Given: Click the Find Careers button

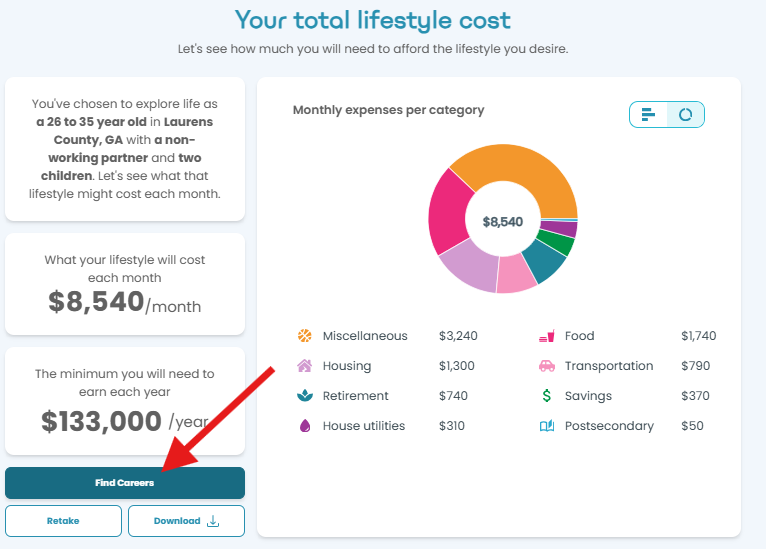Looking at the screenshot, I should pos(125,483).
